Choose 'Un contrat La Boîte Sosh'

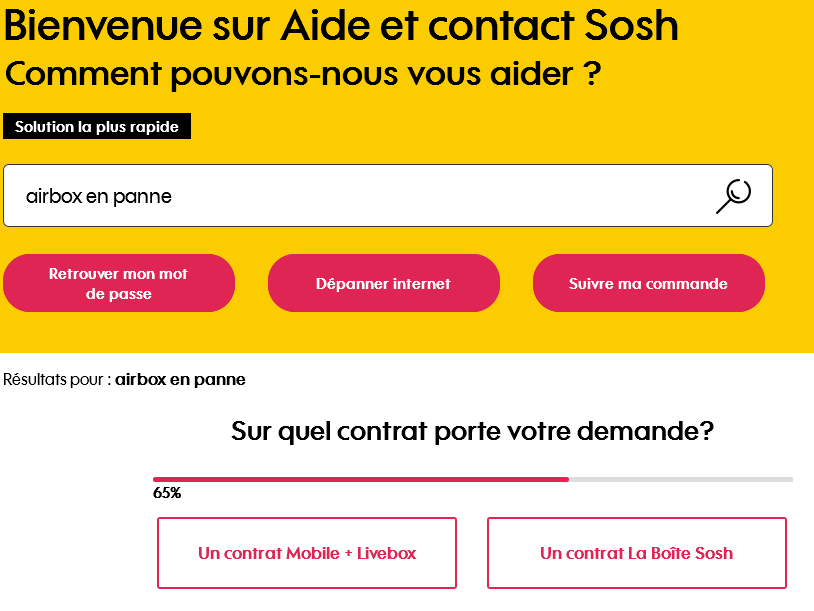636,553
